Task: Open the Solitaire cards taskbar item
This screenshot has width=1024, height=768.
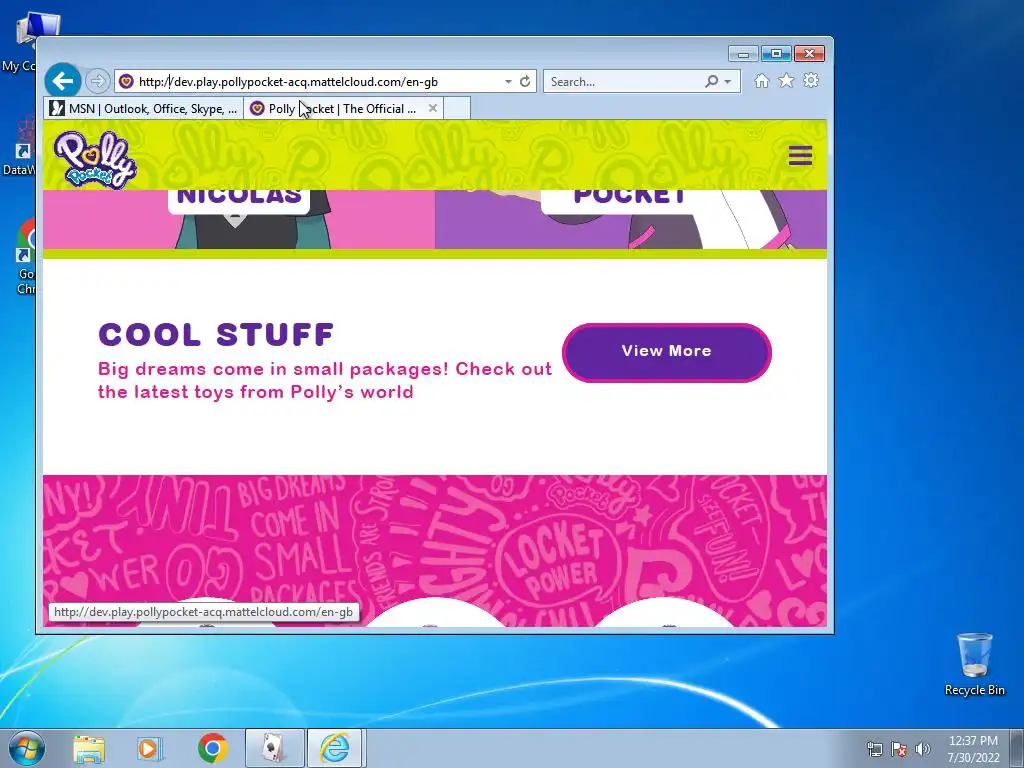Action: coord(274,748)
